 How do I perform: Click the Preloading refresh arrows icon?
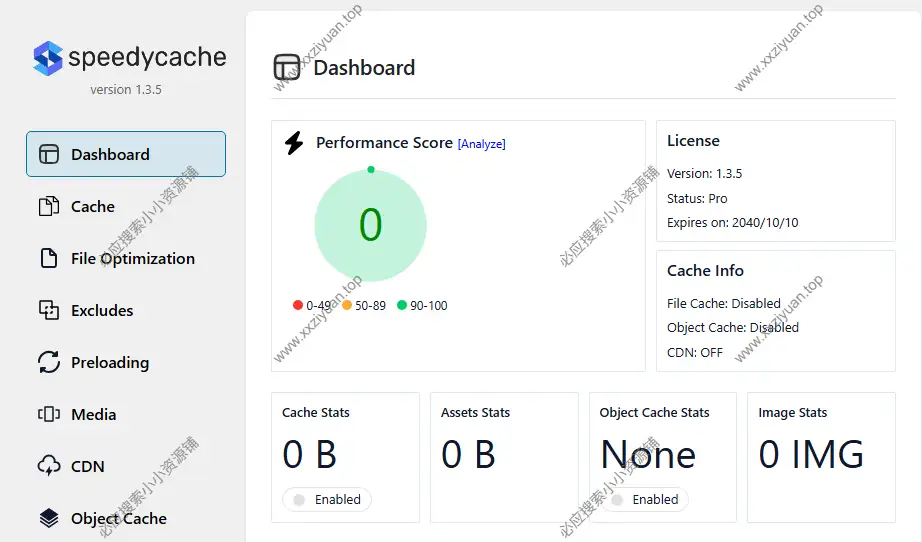click(49, 362)
